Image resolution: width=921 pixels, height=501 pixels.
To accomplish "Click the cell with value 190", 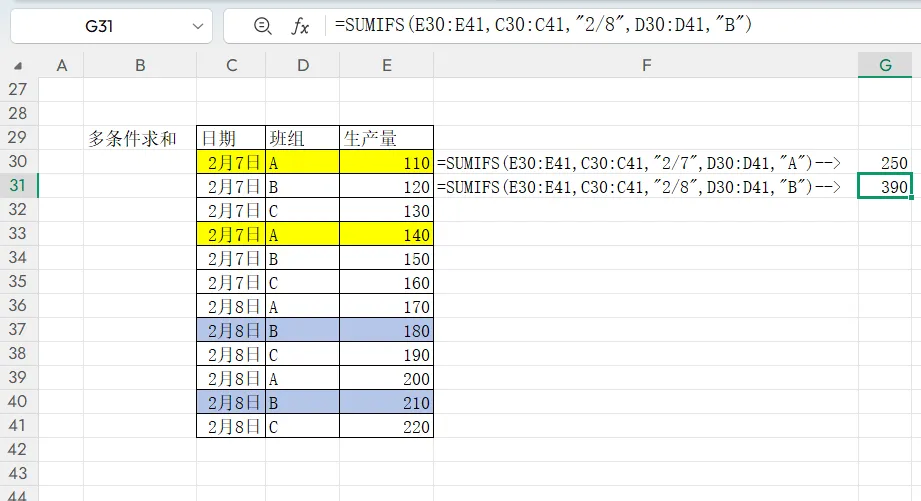I will 386,355.
